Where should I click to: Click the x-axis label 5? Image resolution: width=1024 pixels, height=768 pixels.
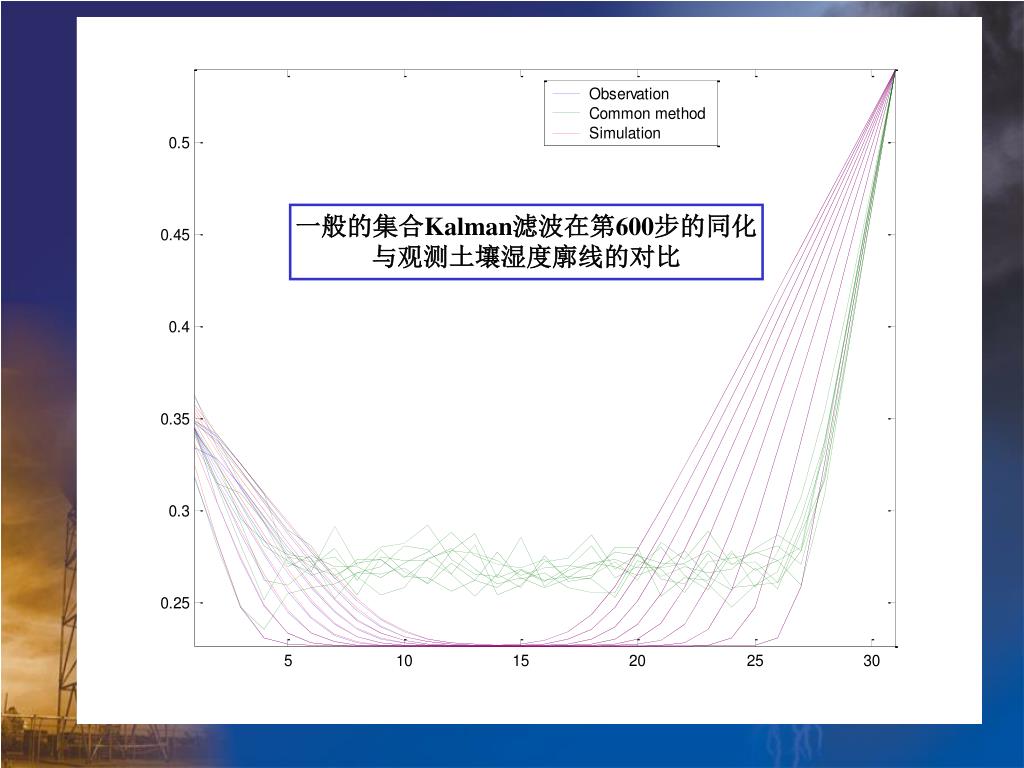[288, 661]
